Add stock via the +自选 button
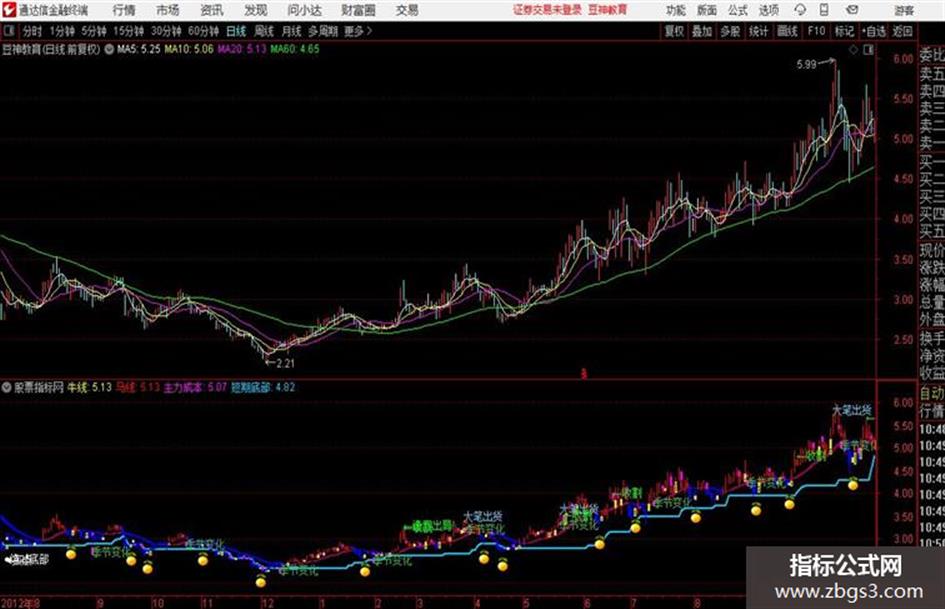945x609 pixels. pos(874,31)
